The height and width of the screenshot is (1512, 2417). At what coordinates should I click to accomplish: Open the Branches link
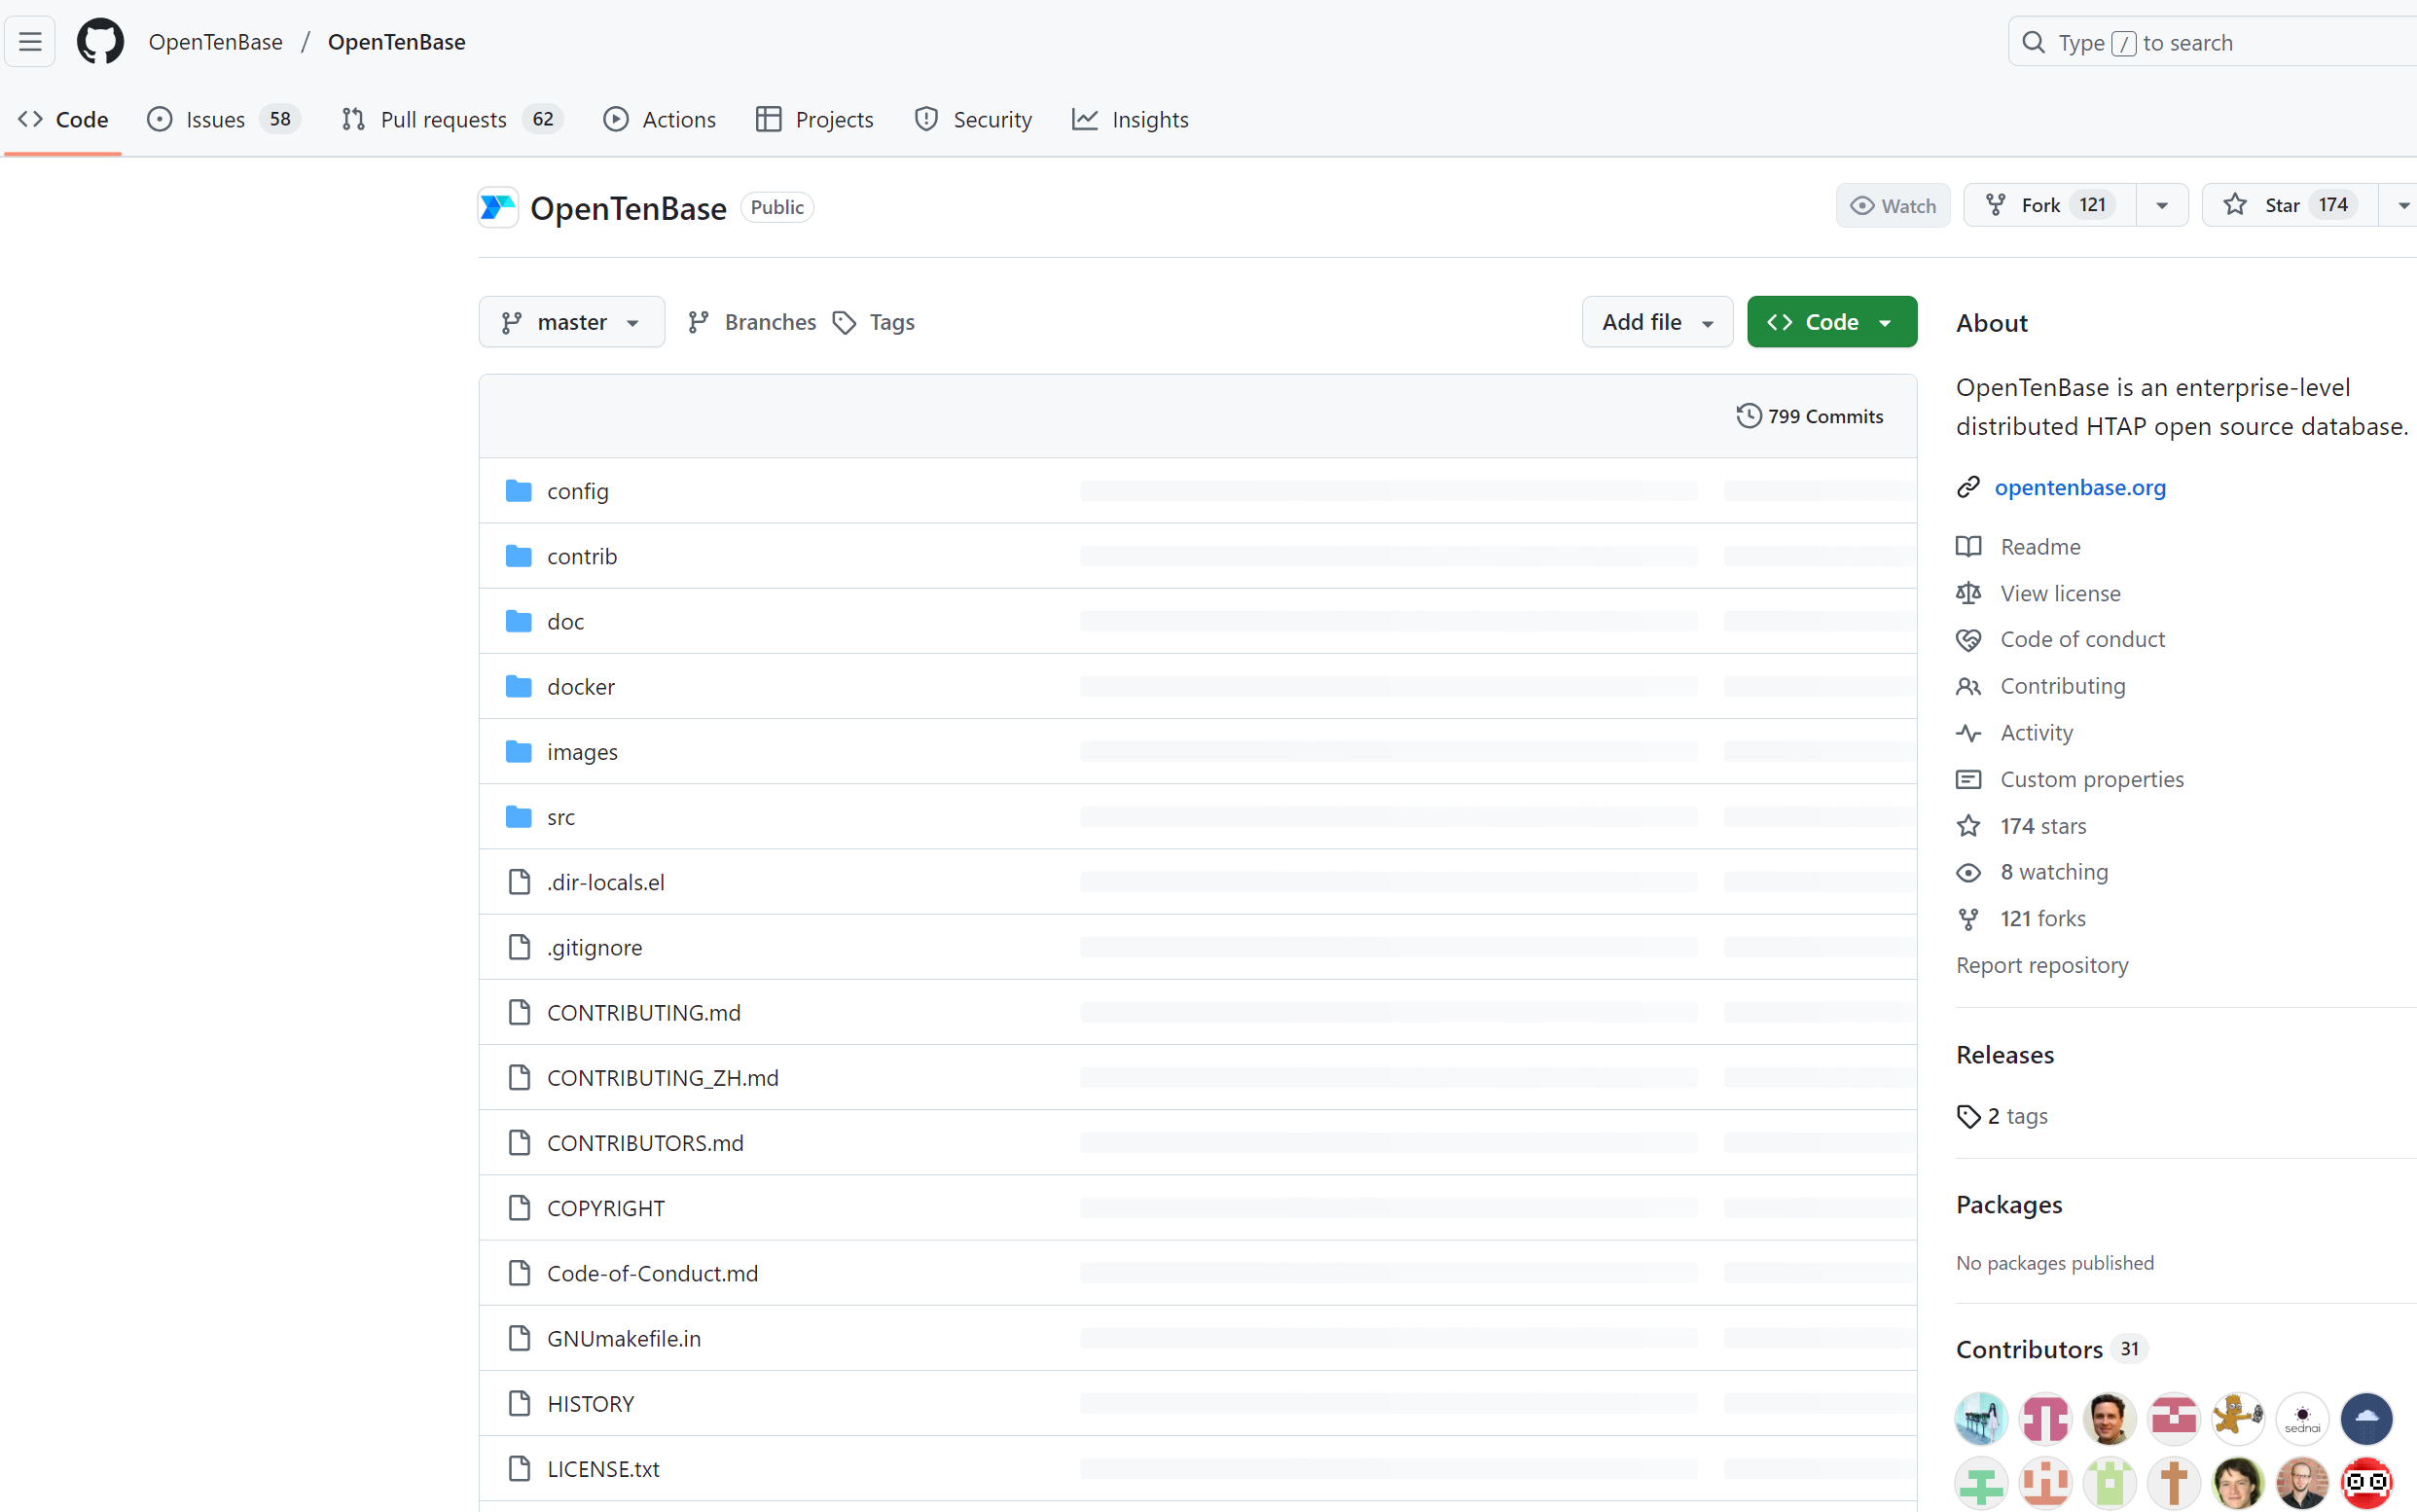pos(752,322)
